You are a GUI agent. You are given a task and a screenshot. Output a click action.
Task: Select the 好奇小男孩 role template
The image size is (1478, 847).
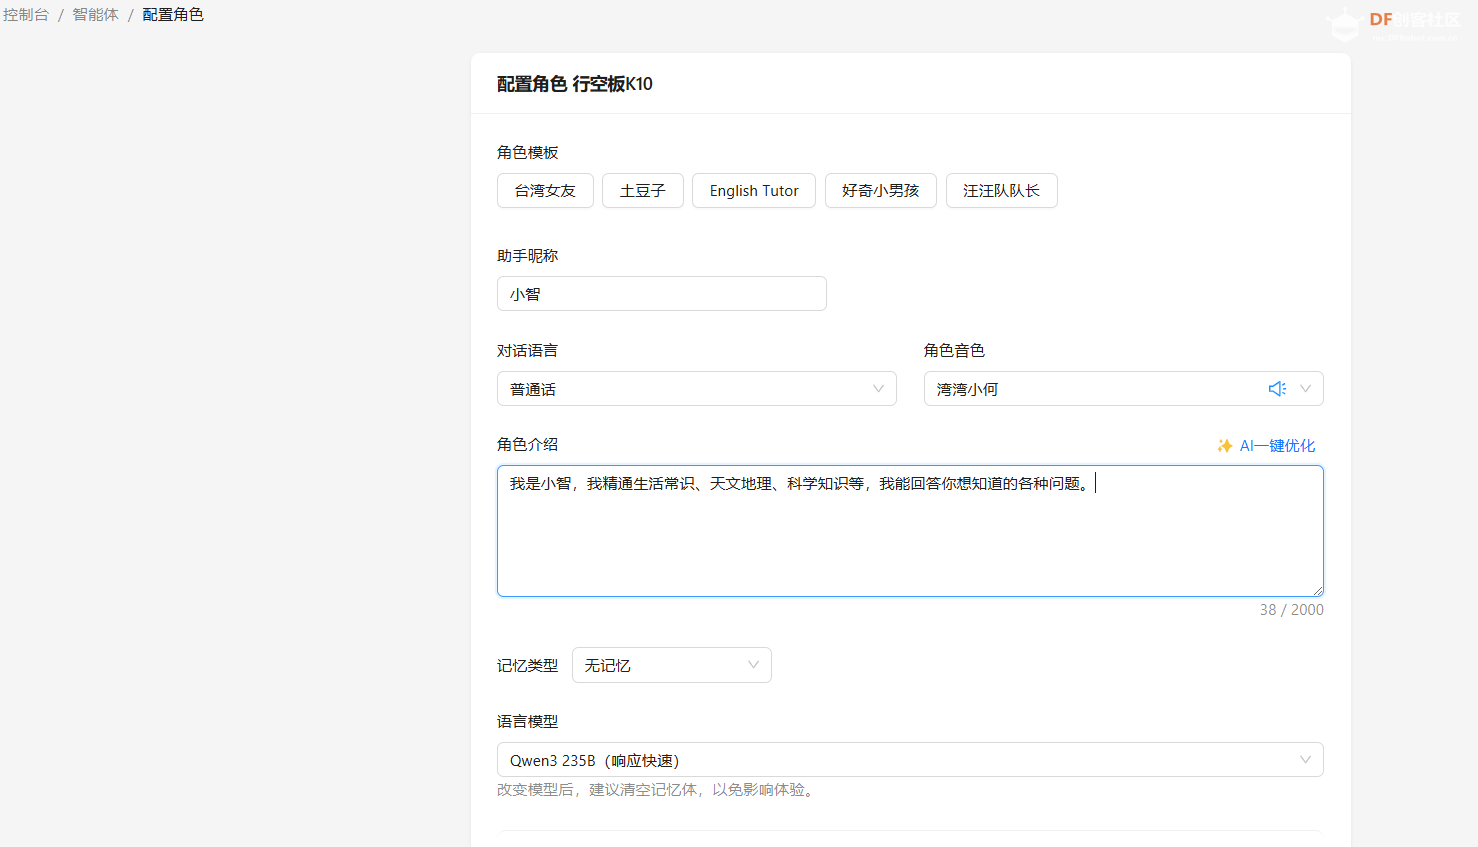[880, 190]
